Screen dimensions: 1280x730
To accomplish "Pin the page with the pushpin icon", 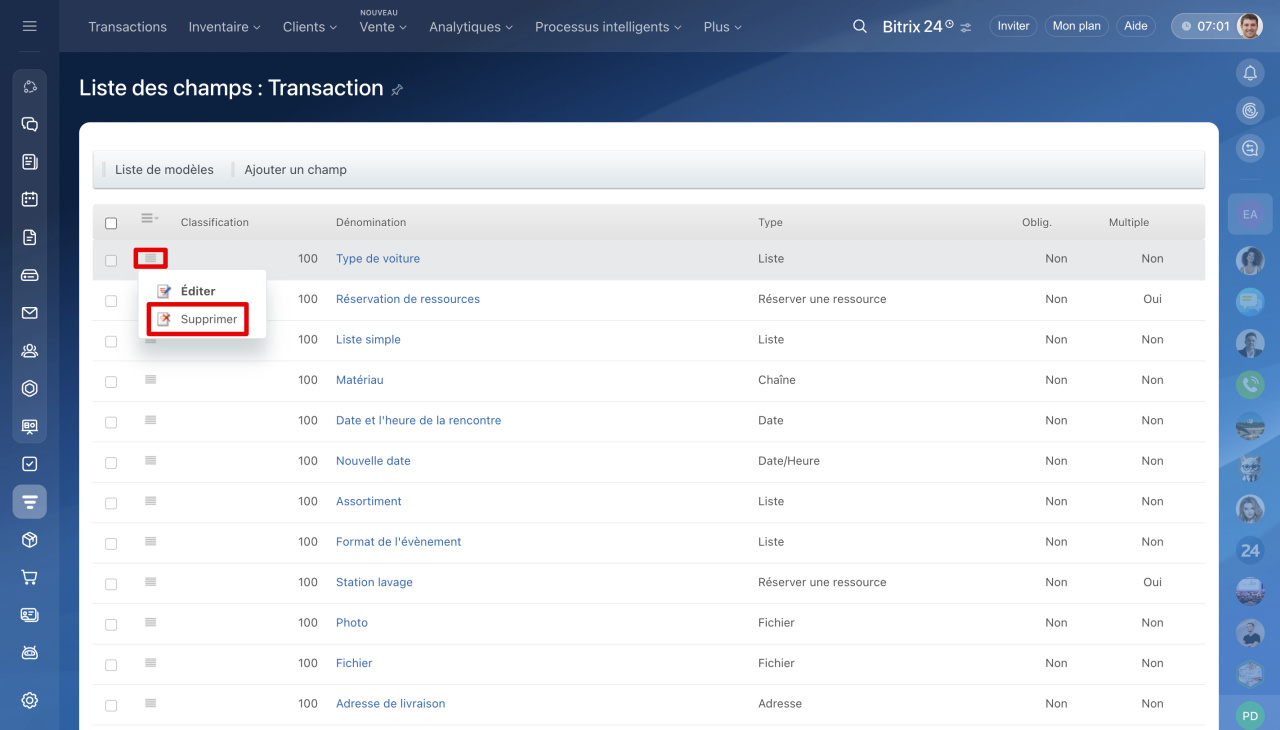I will point(397,90).
